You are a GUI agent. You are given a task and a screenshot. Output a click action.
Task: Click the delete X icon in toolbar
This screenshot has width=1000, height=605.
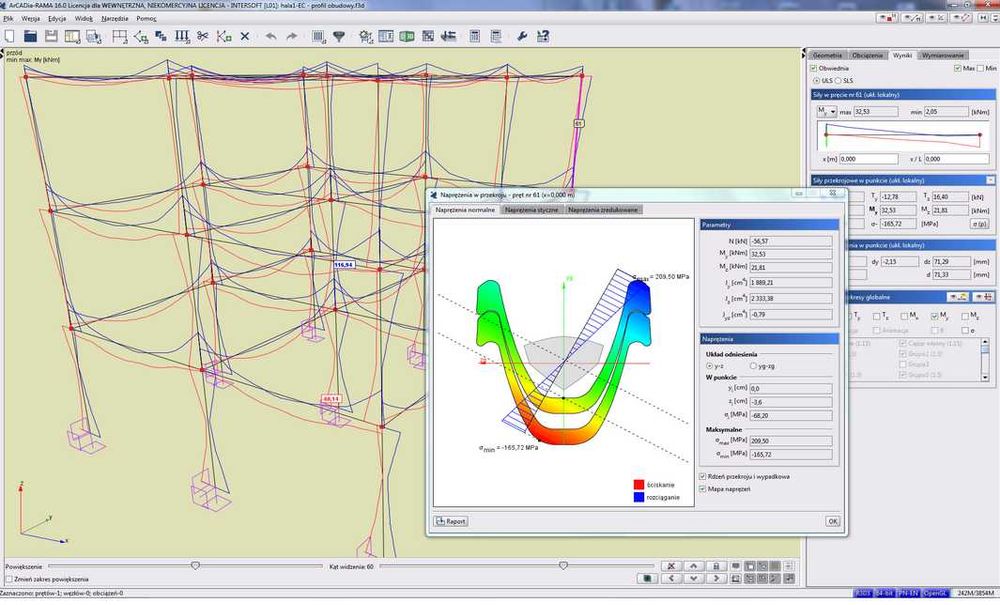(245, 36)
